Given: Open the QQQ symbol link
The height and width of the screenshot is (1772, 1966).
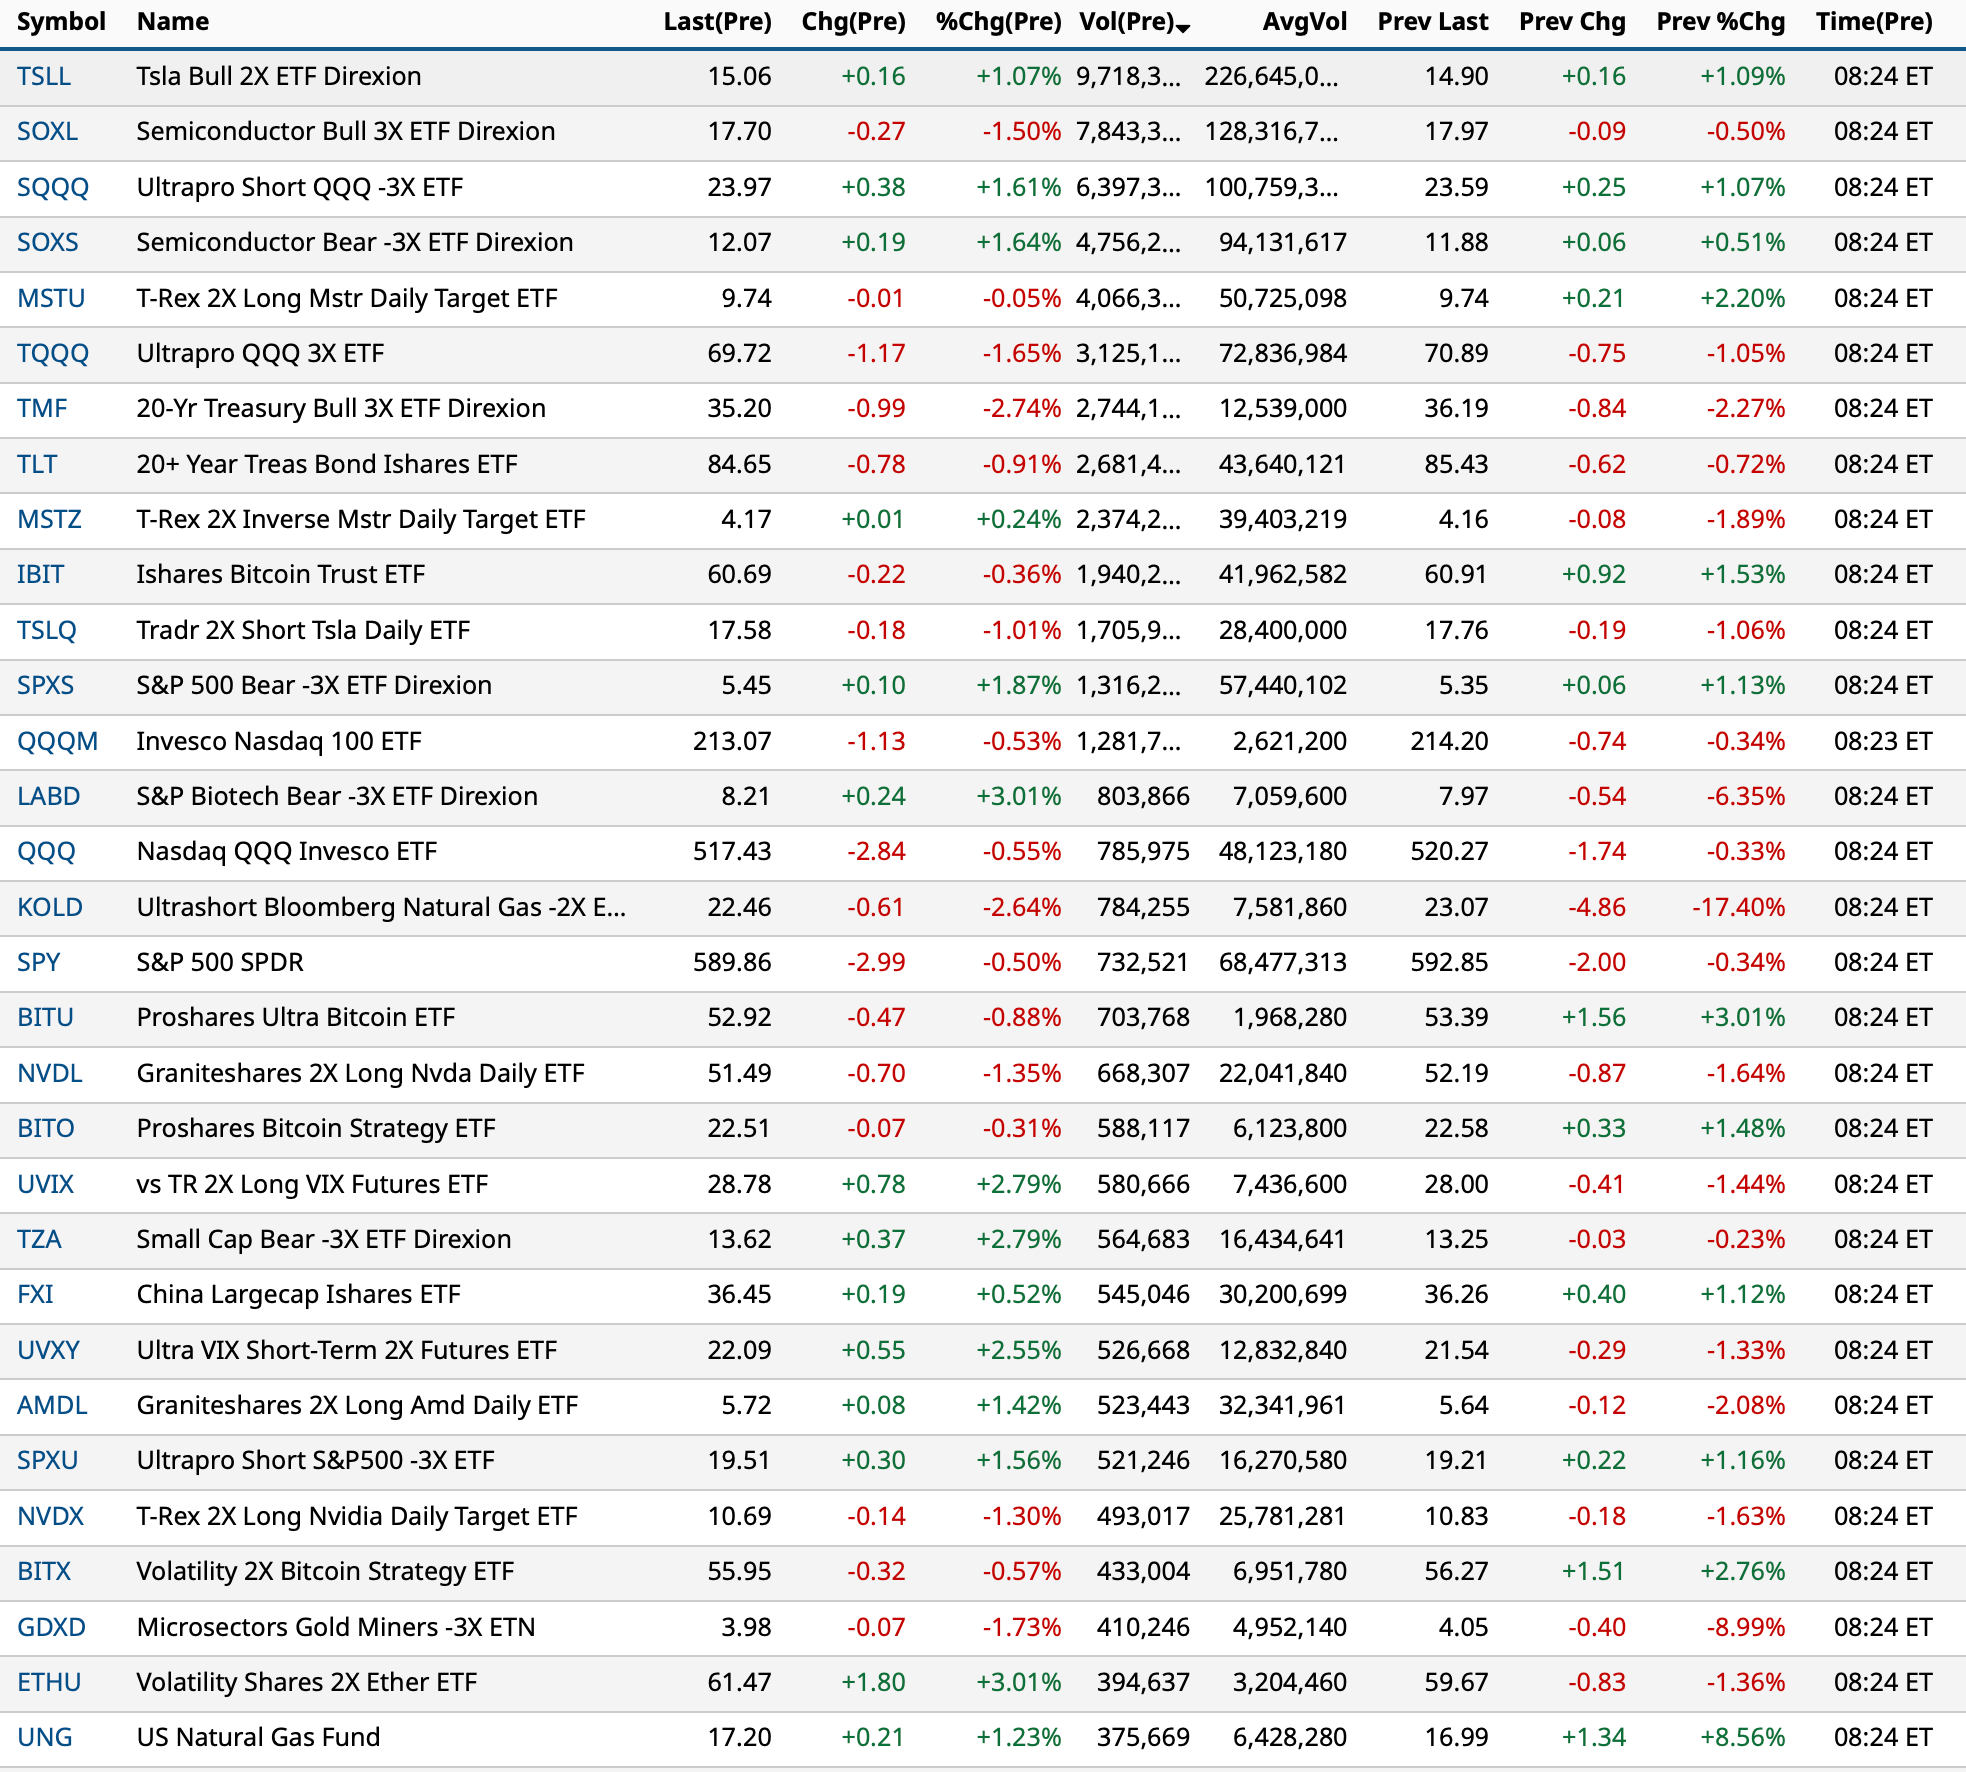Looking at the screenshot, I should 46,852.
